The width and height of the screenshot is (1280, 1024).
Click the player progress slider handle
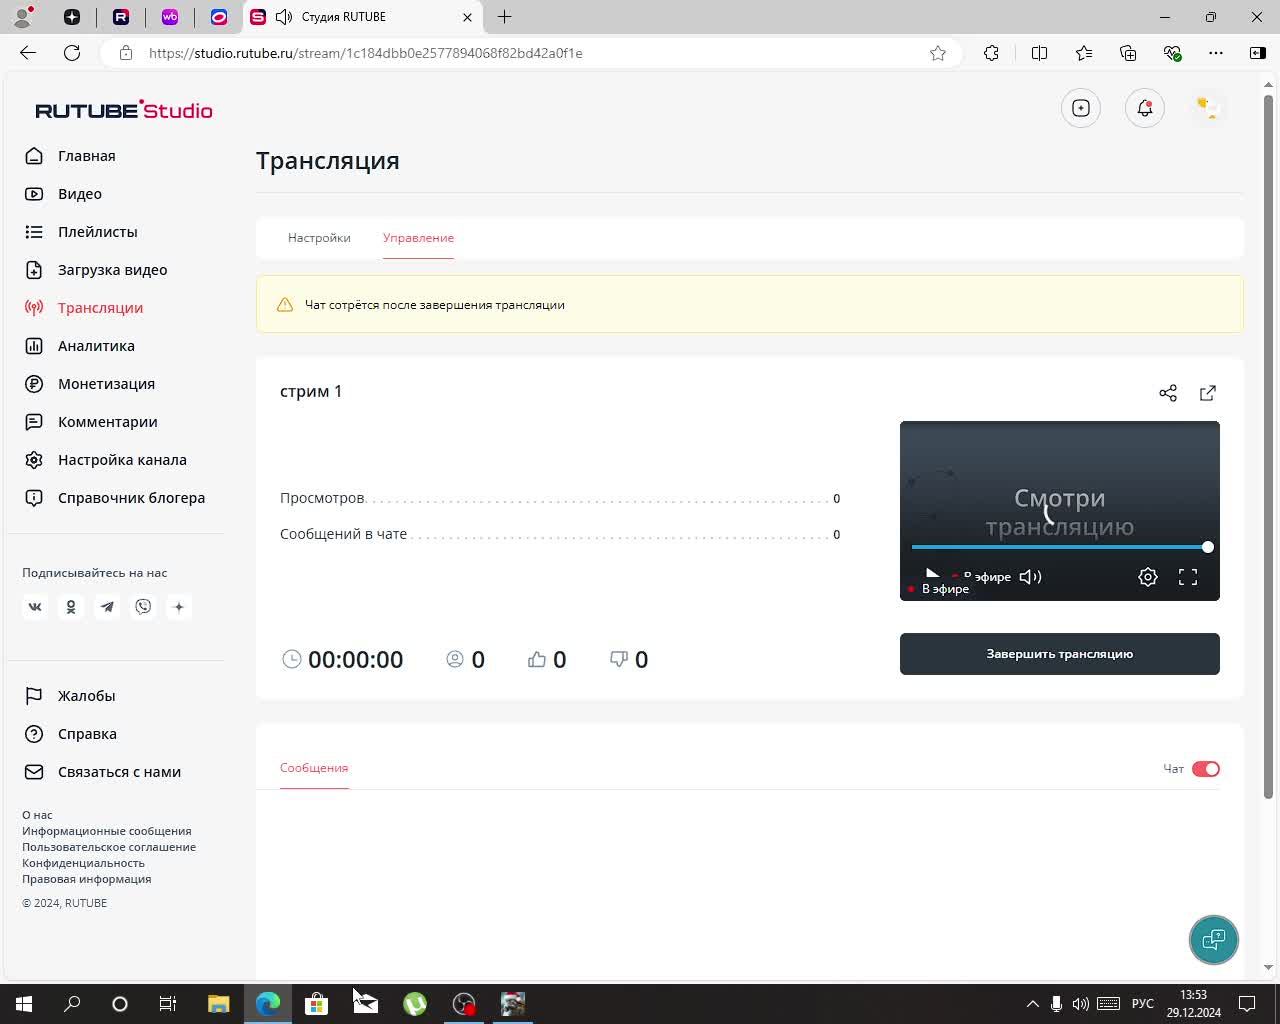tap(1208, 547)
